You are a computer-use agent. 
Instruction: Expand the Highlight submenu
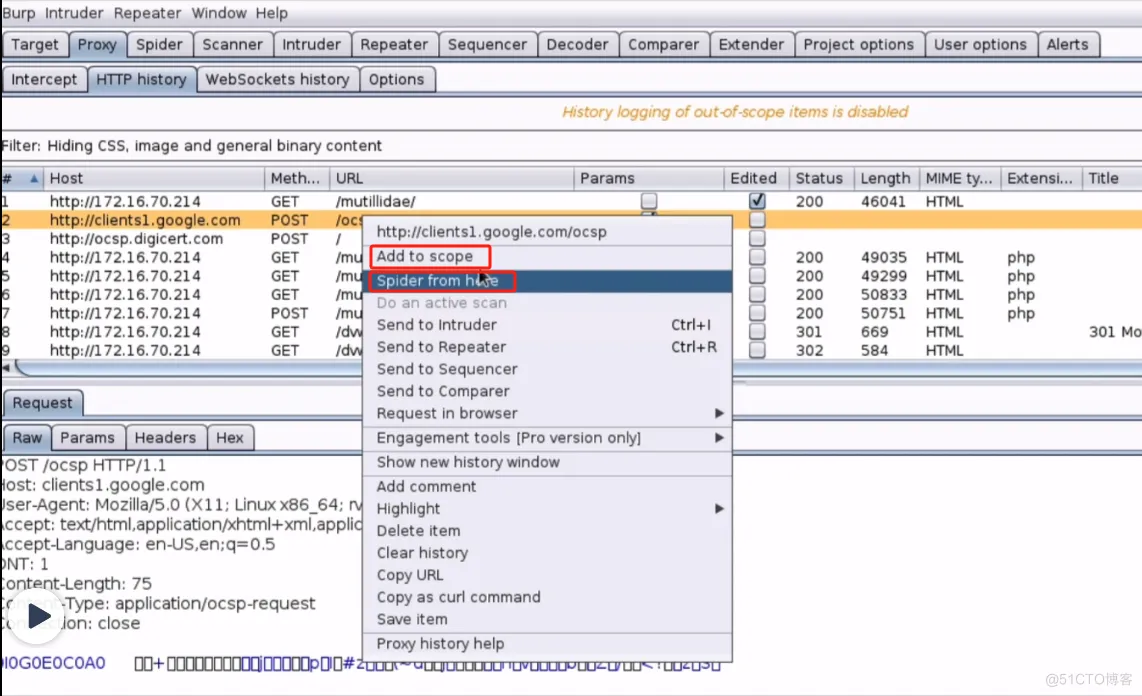coord(408,508)
